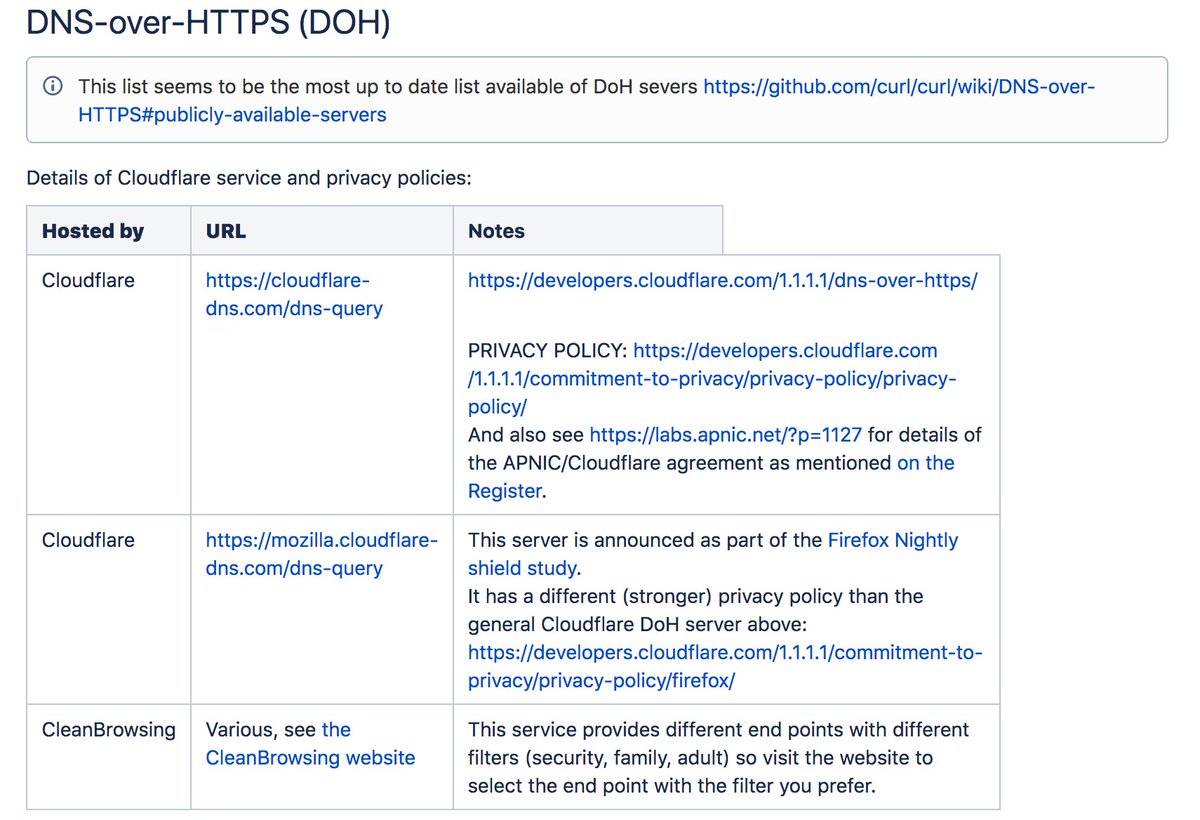Open the labs.apnic.net/?p=1127 link

click(x=725, y=434)
